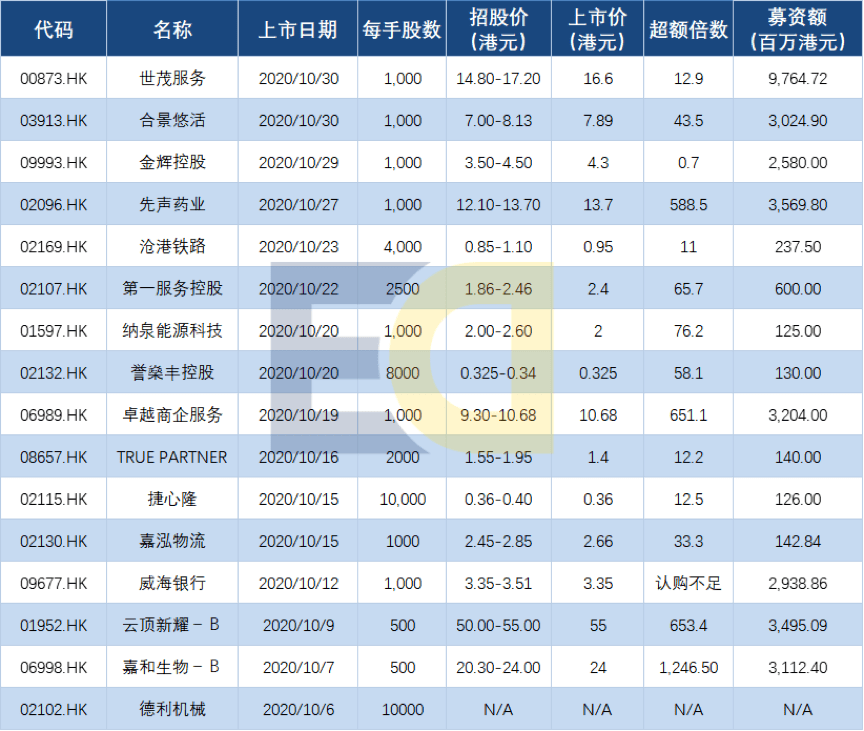Click oversubscription value 76.2

point(689,331)
